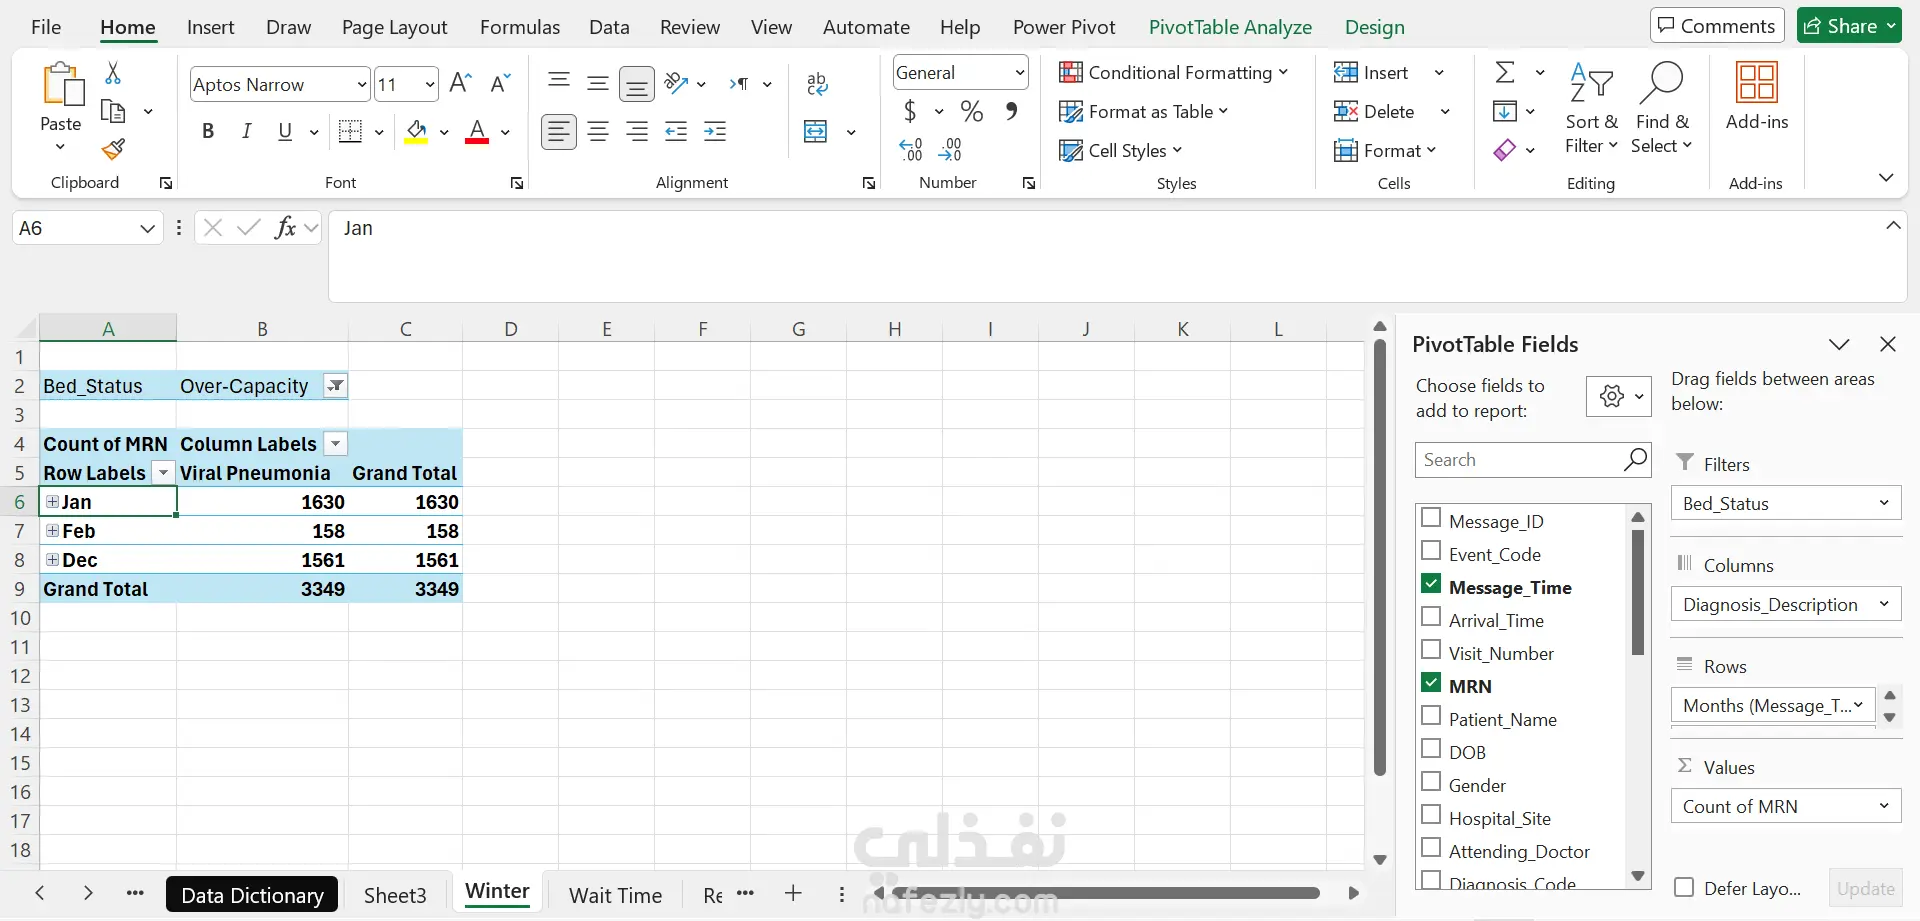Click the Share button
This screenshot has height=921, width=1920.
click(1849, 26)
